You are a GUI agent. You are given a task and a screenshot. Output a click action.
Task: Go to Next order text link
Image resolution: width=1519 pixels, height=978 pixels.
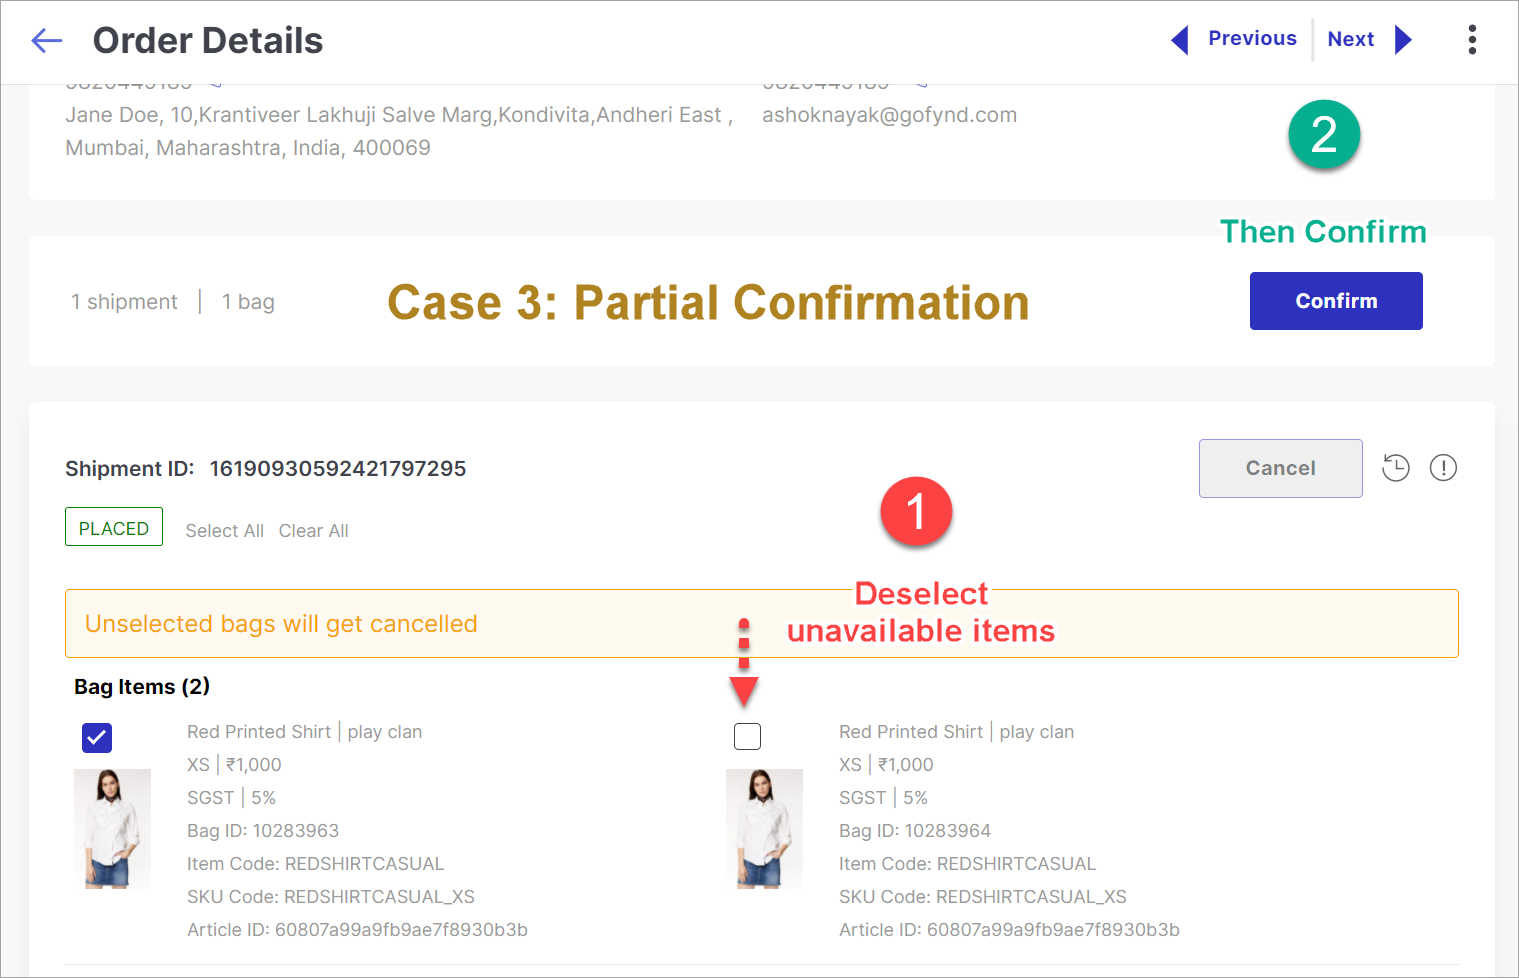coord(1351,39)
